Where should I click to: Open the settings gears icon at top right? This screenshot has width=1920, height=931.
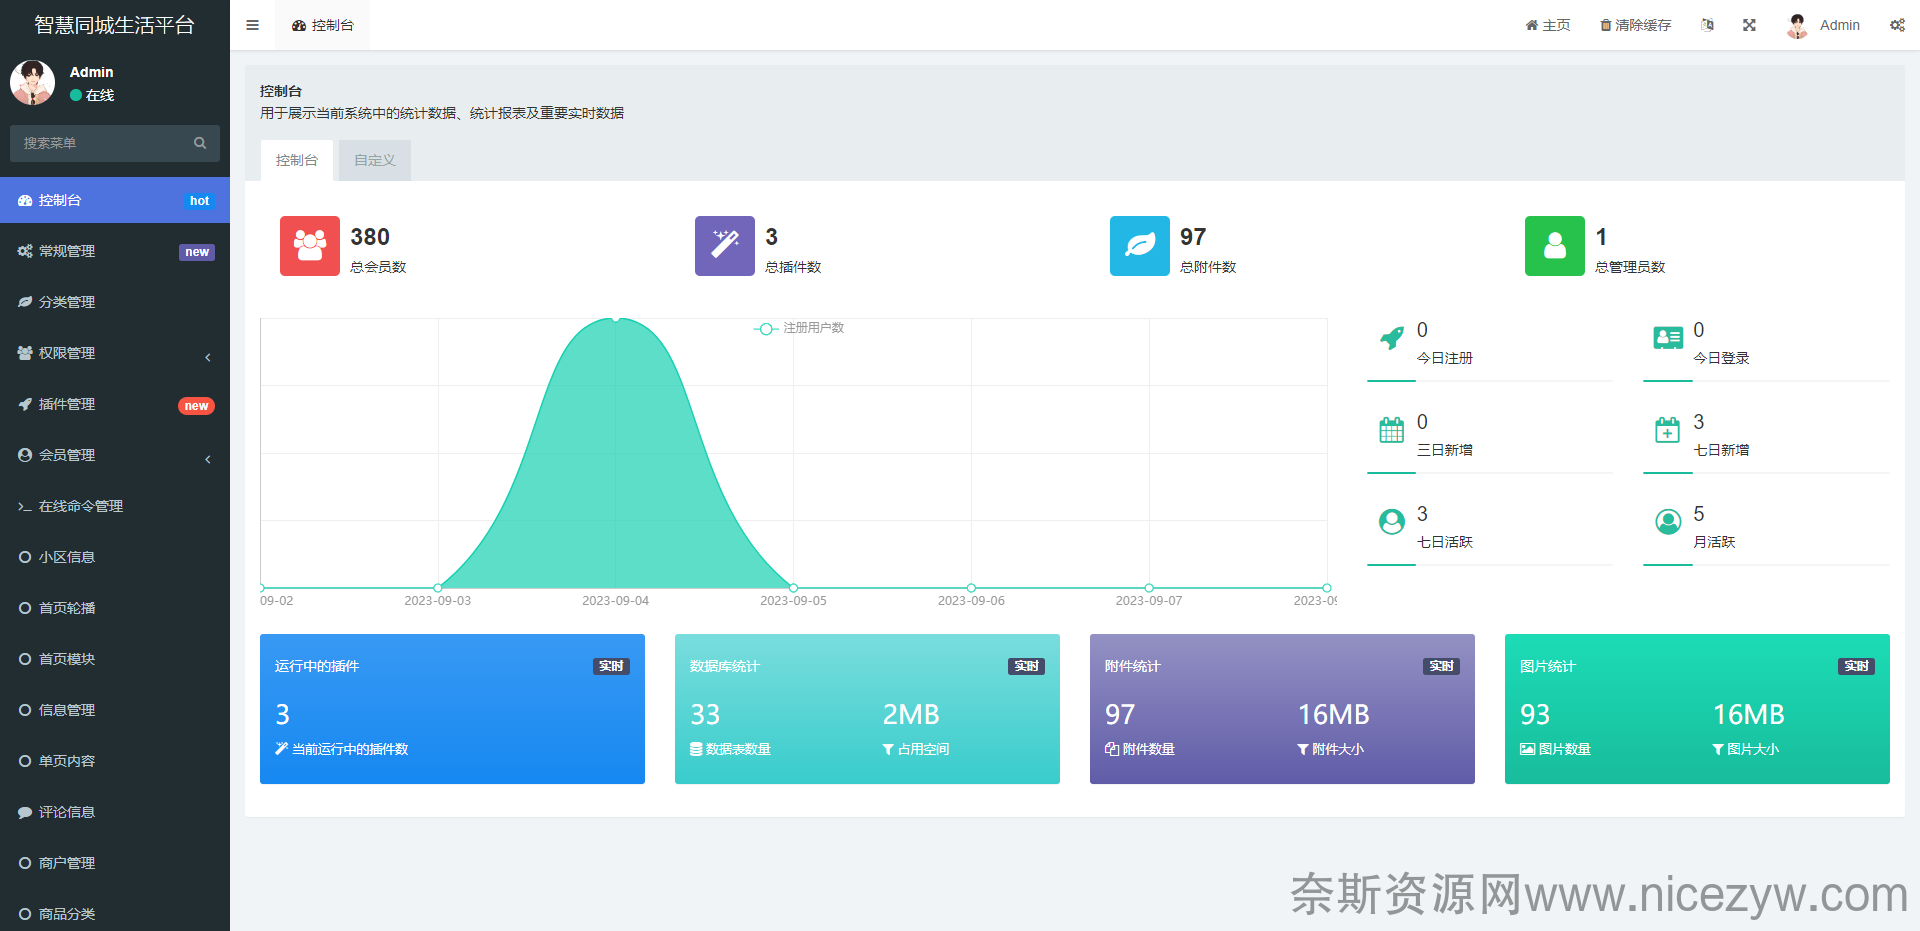(1897, 25)
